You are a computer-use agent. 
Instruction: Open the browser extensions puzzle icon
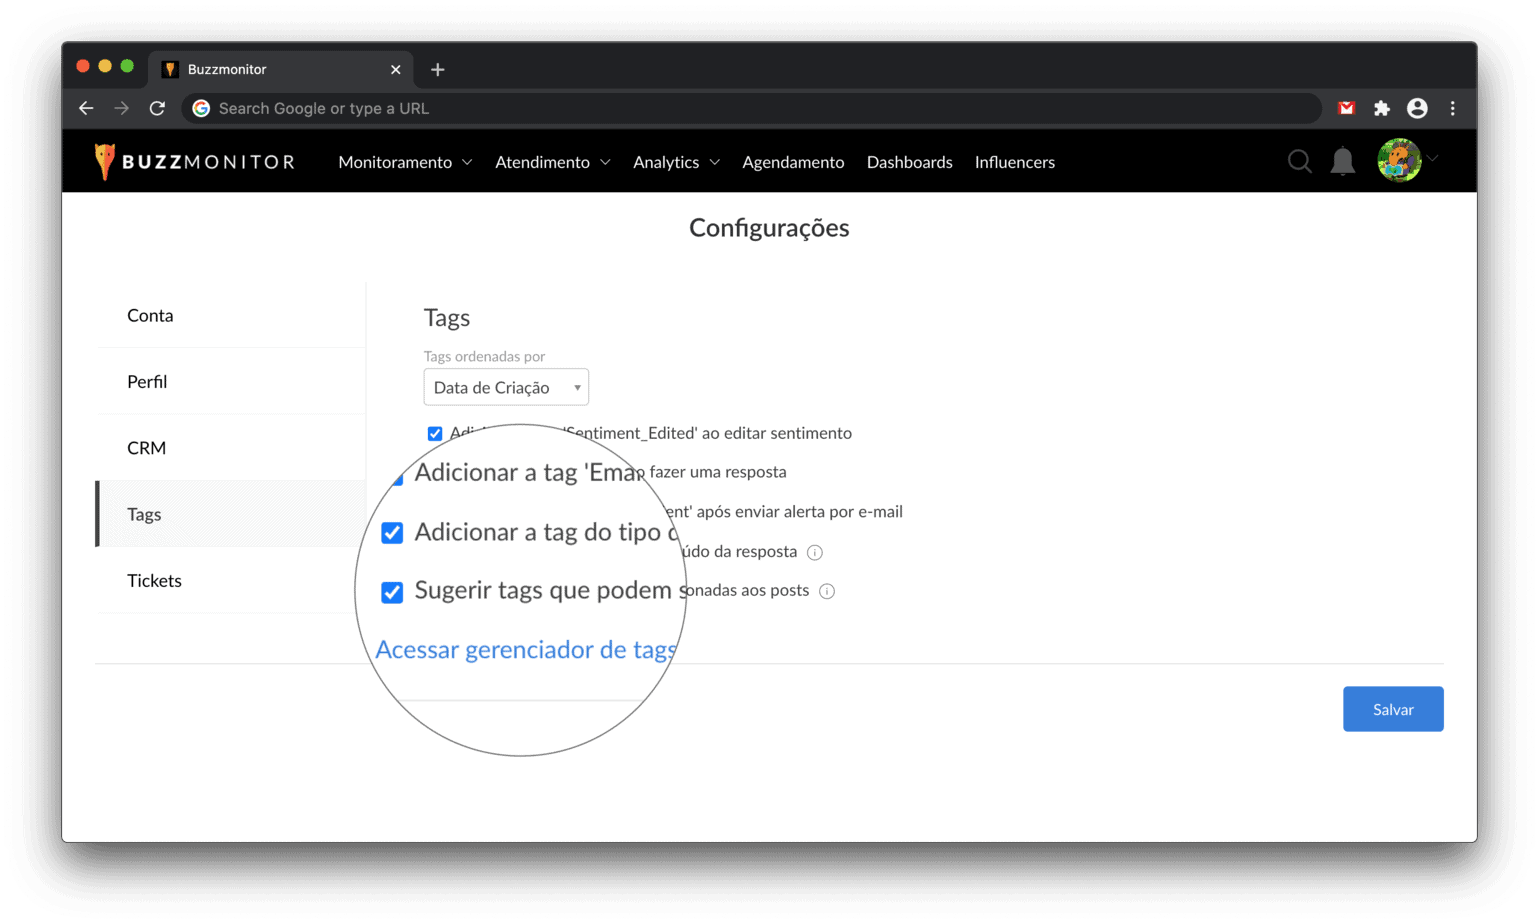[x=1381, y=108]
